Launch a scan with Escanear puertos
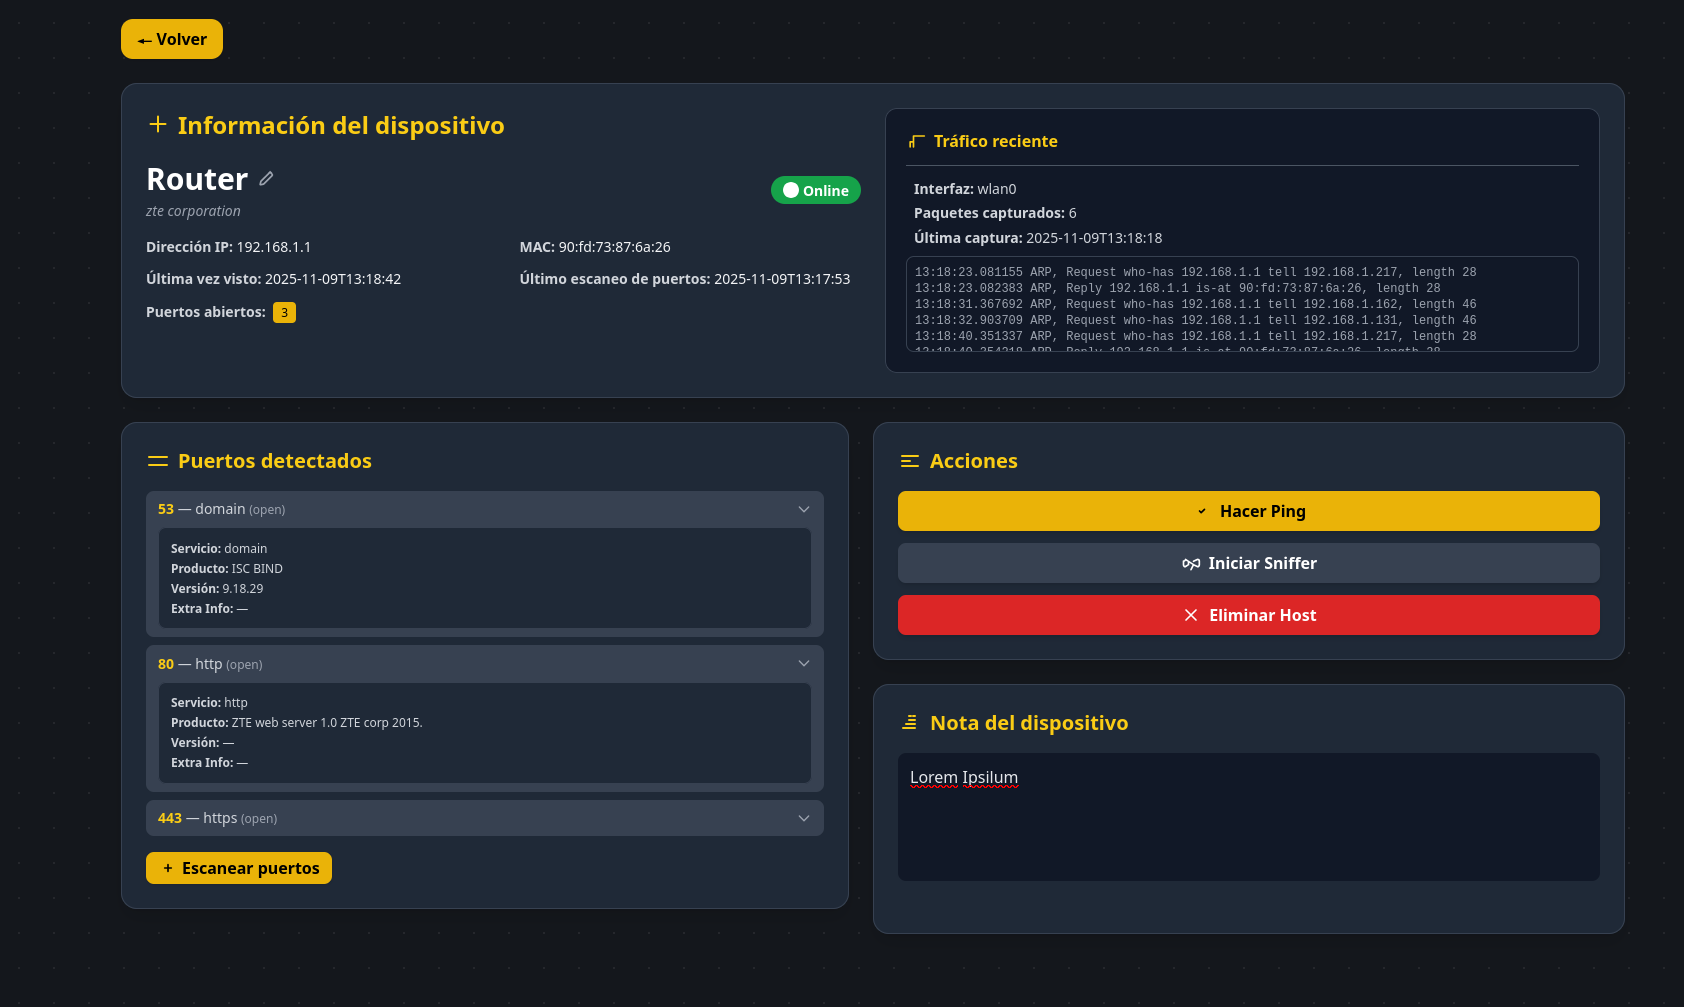 point(238,867)
